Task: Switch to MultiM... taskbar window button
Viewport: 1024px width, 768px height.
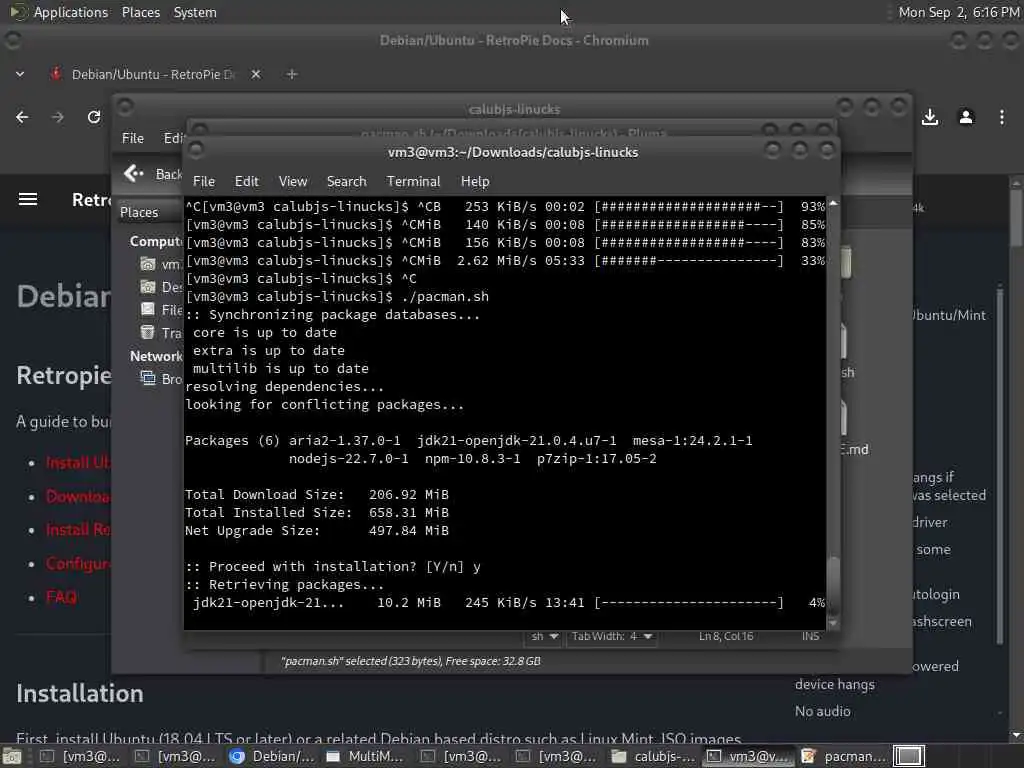Action: point(368,756)
